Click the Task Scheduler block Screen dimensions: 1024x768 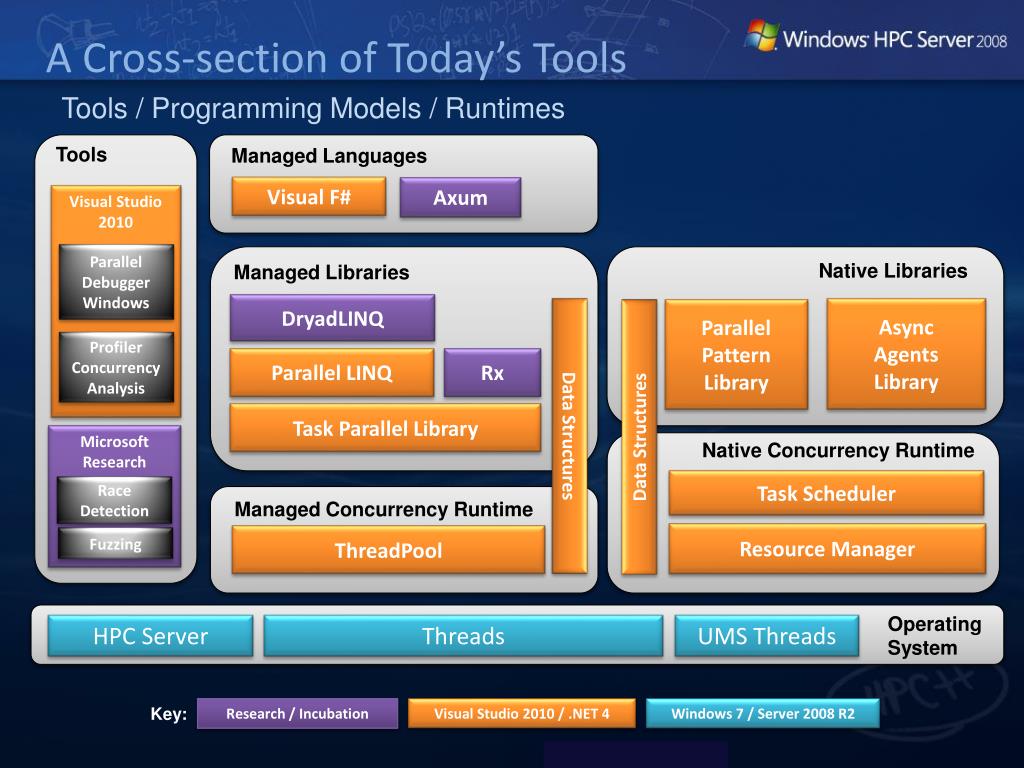pos(826,494)
